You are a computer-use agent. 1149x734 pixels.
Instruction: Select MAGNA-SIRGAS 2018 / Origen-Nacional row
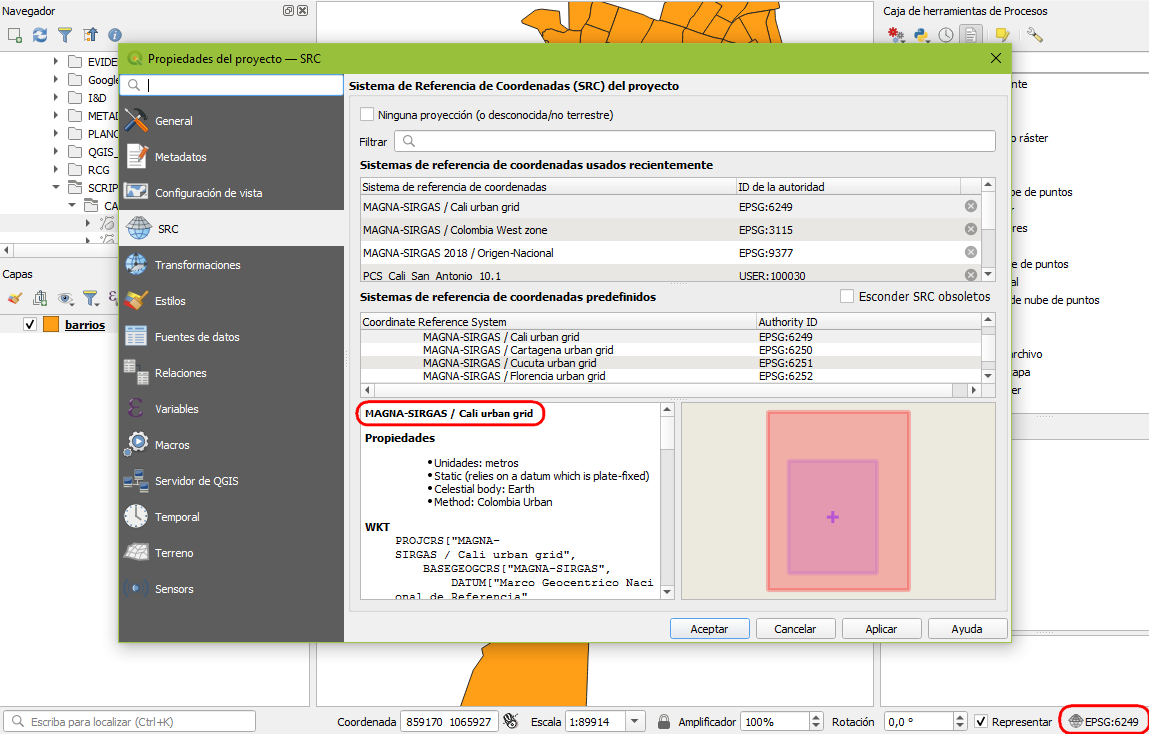click(670, 253)
